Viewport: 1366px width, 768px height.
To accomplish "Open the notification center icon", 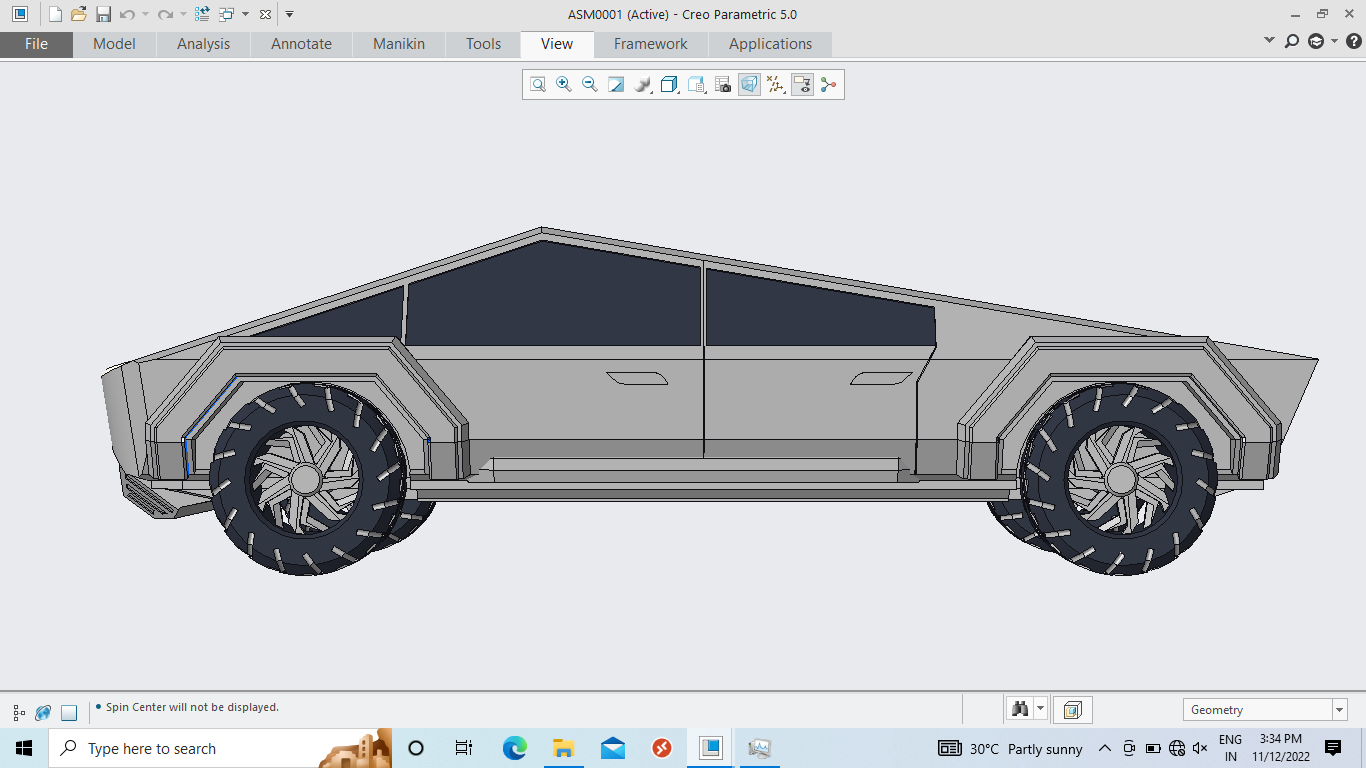I will pyautogui.click(x=1333, y=748).
